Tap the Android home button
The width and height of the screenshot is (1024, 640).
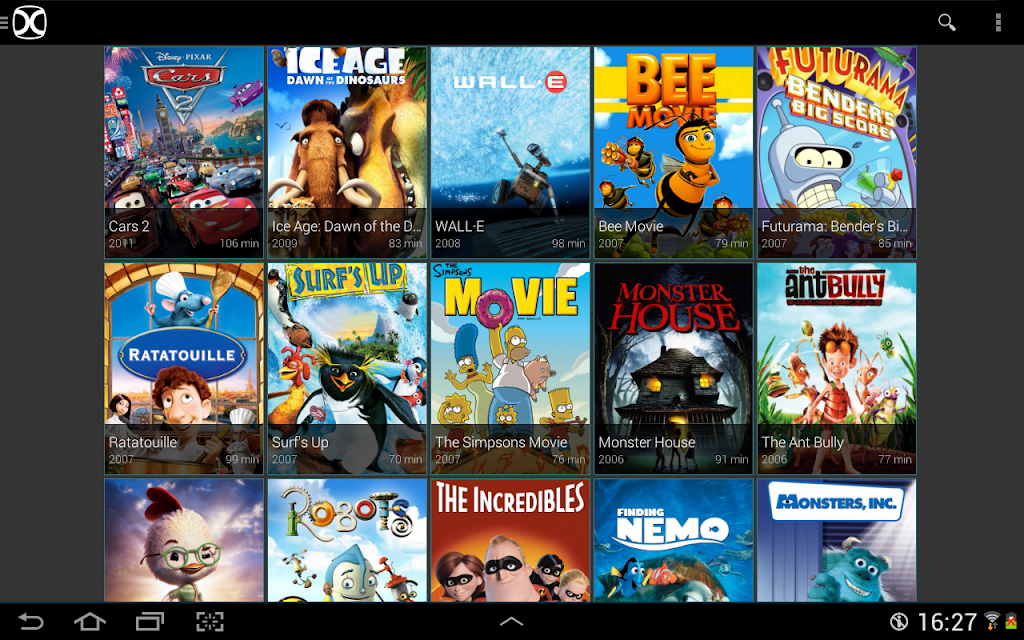click(90, 621)
